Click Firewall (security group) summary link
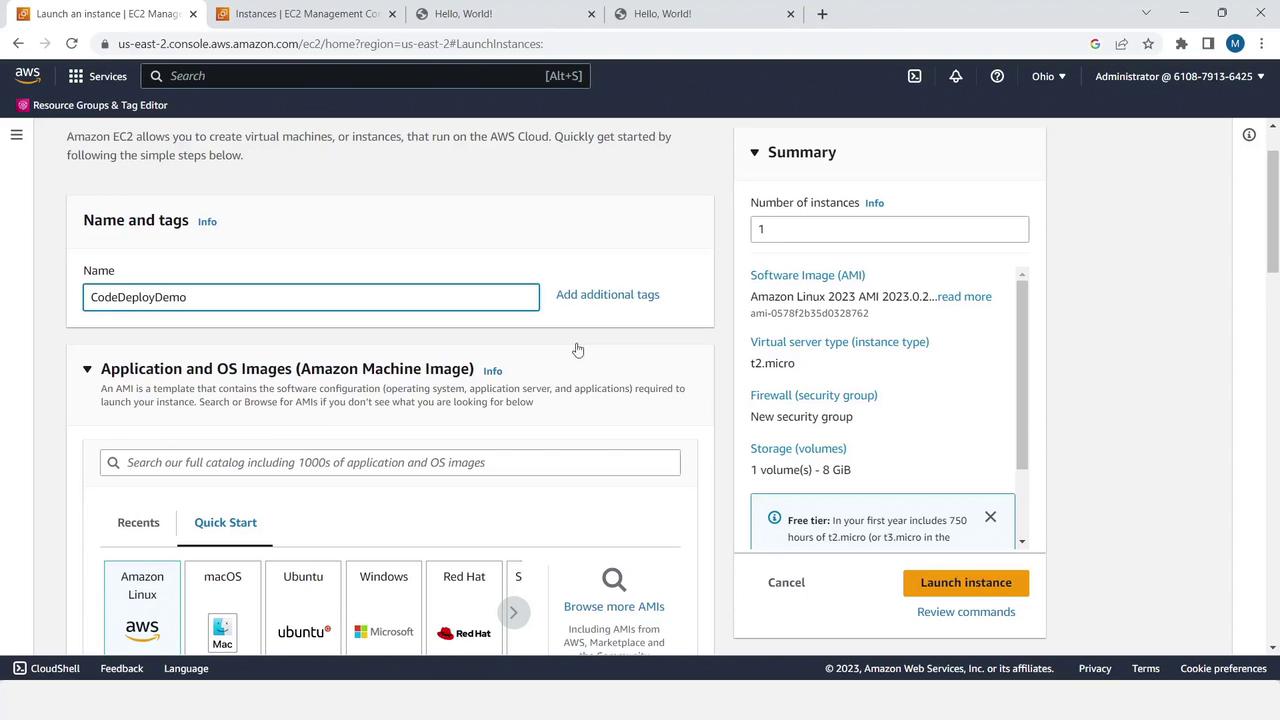1280x720 pixels. (x=814, y=395)
